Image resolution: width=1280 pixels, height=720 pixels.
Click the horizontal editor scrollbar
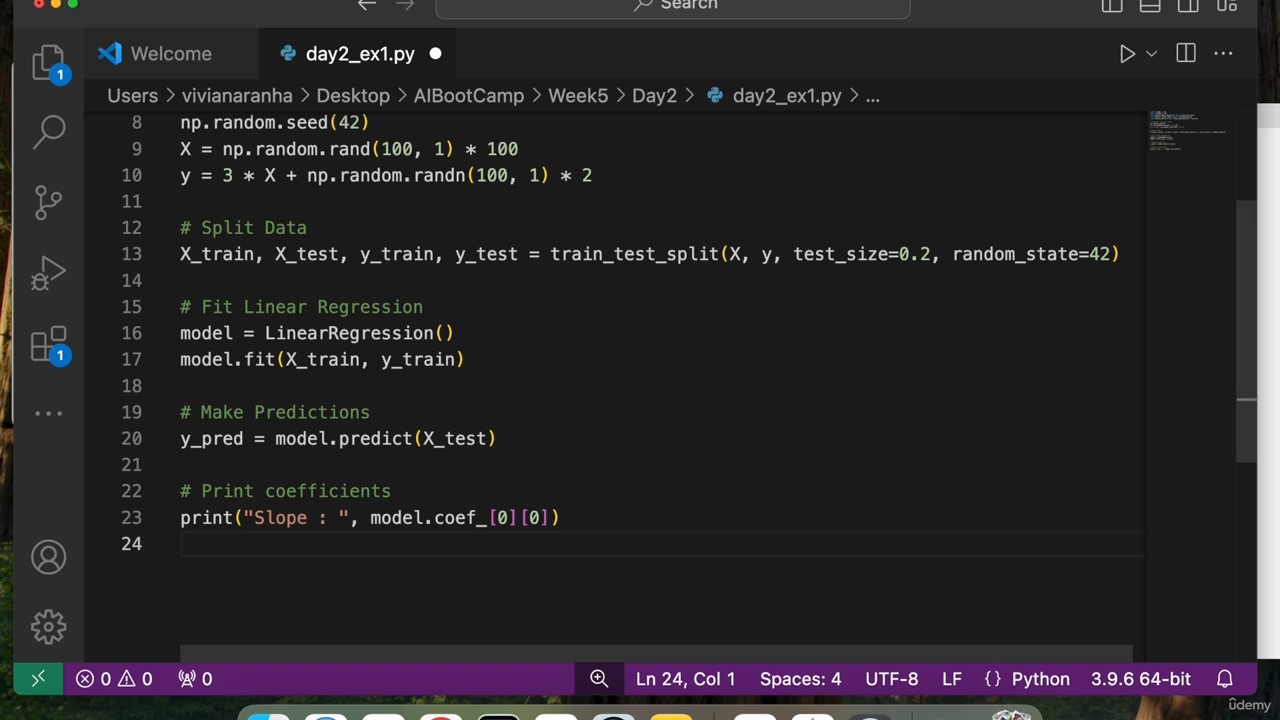[x=656, y=652]
